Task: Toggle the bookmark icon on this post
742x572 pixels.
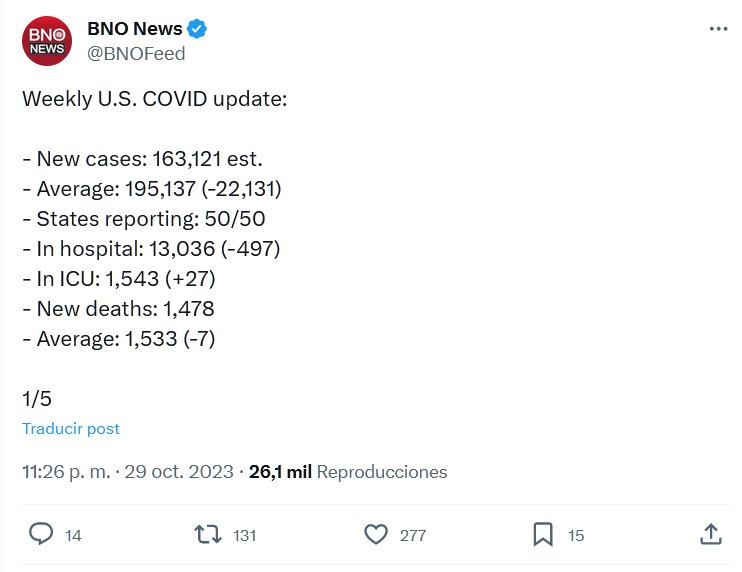Action: (x=543, y=535)
